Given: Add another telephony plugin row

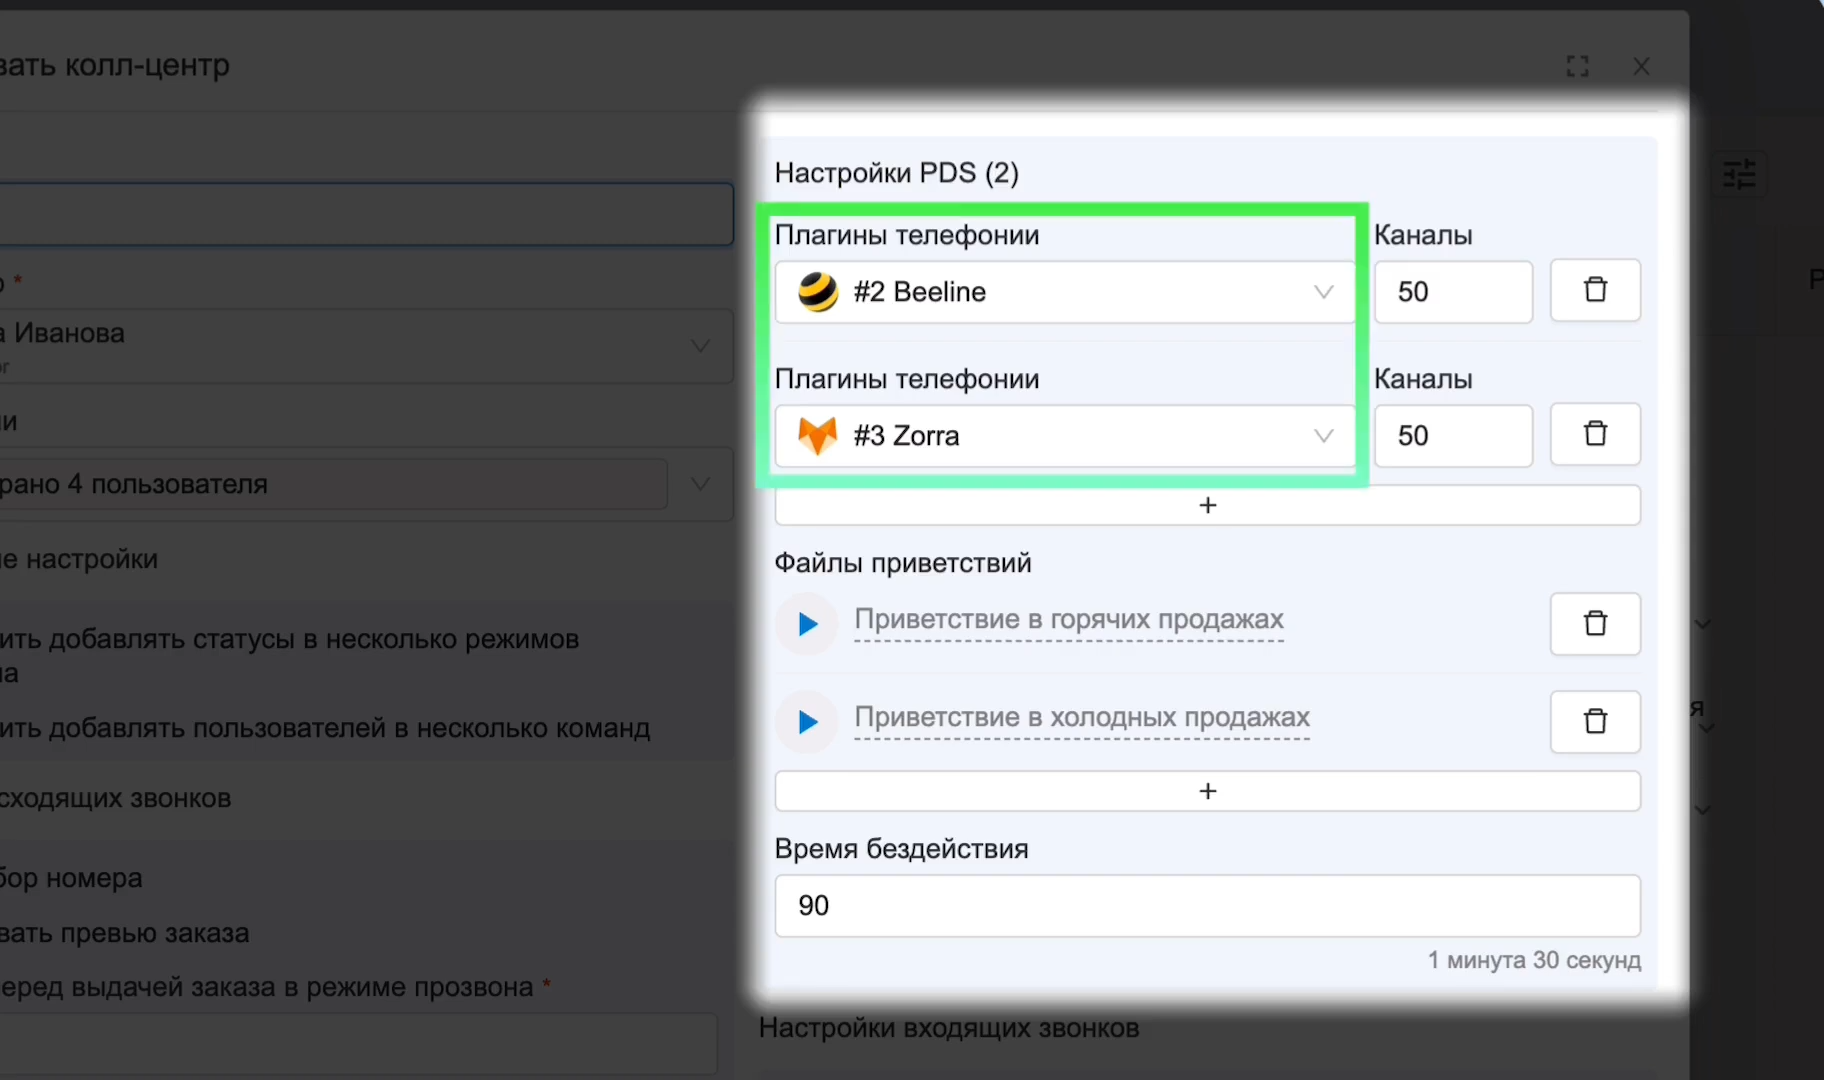Looking at the screenshot, I should 1208,506.
